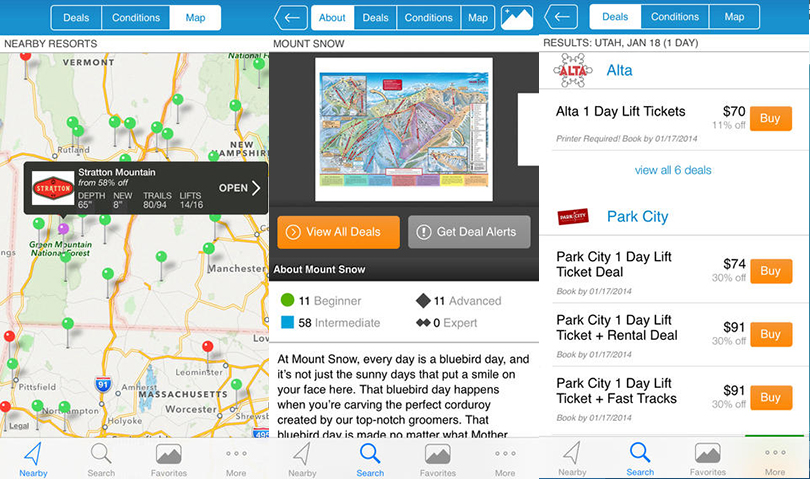Open Conditions tab on Mount Snow screen
The width and height of the screenshot is (810, 479).
click(429, 18)
